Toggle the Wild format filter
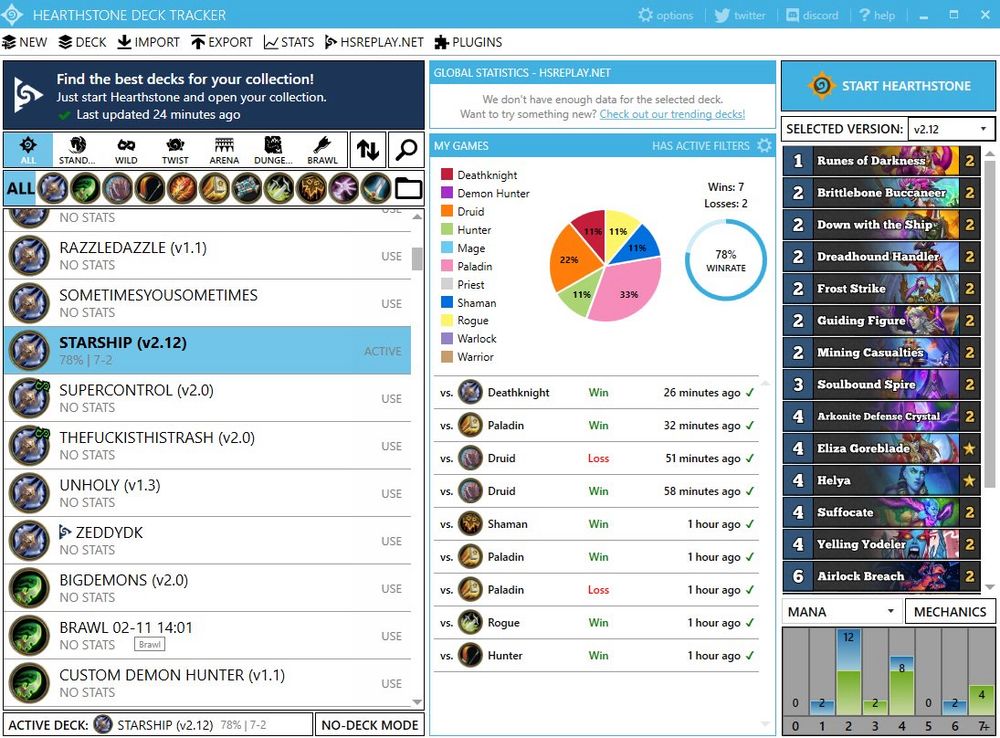The width and height of the screenshot is (1000, 738). (x=126, y=150)
